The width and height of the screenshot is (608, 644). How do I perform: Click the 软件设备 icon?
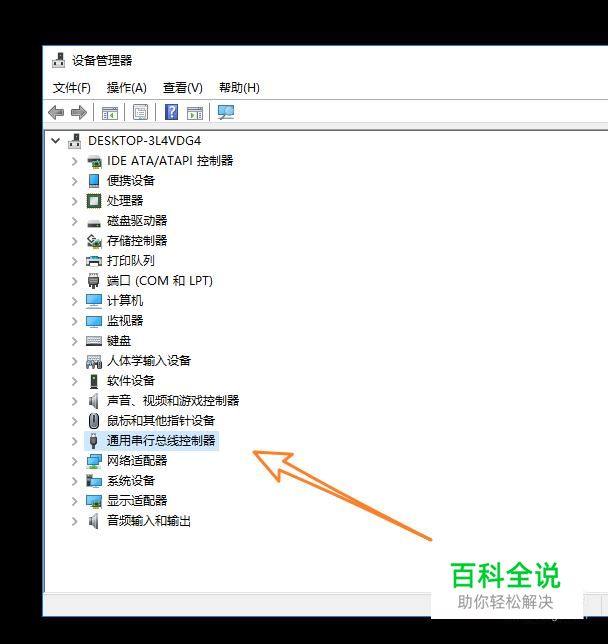coord(94,381)
